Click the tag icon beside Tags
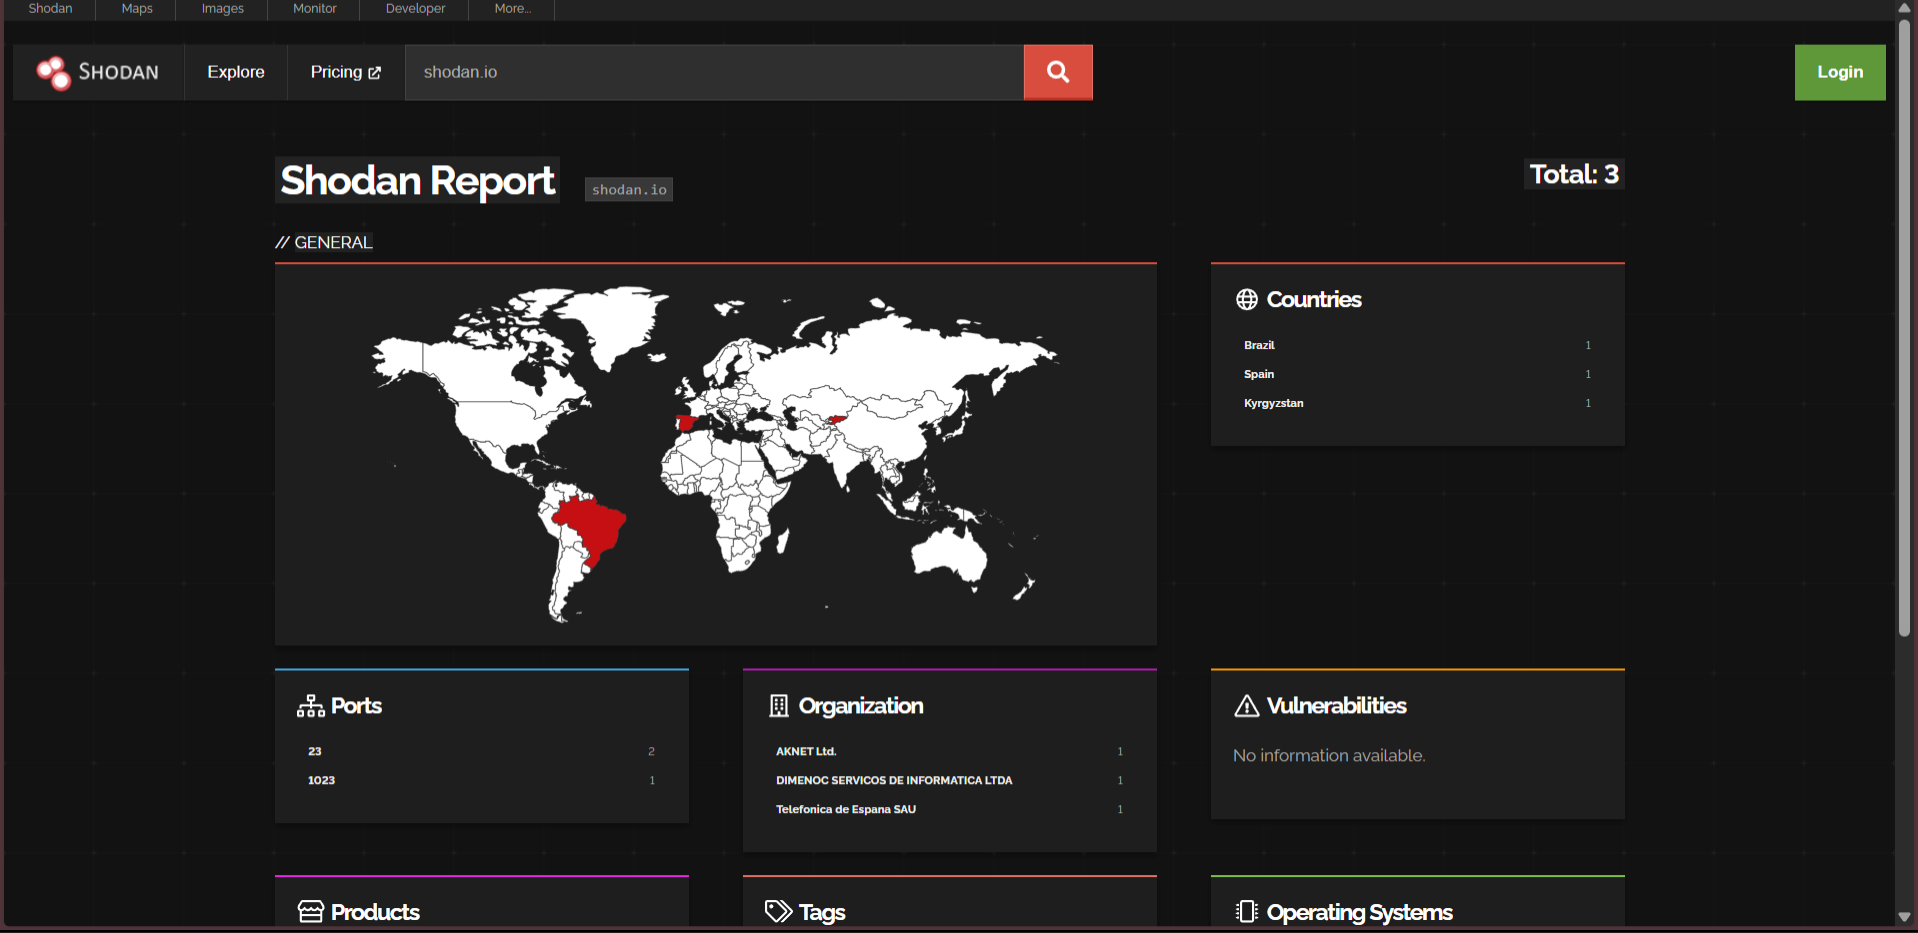Image resolution: width=1918 pixels, height=933 pixels. 778,912
